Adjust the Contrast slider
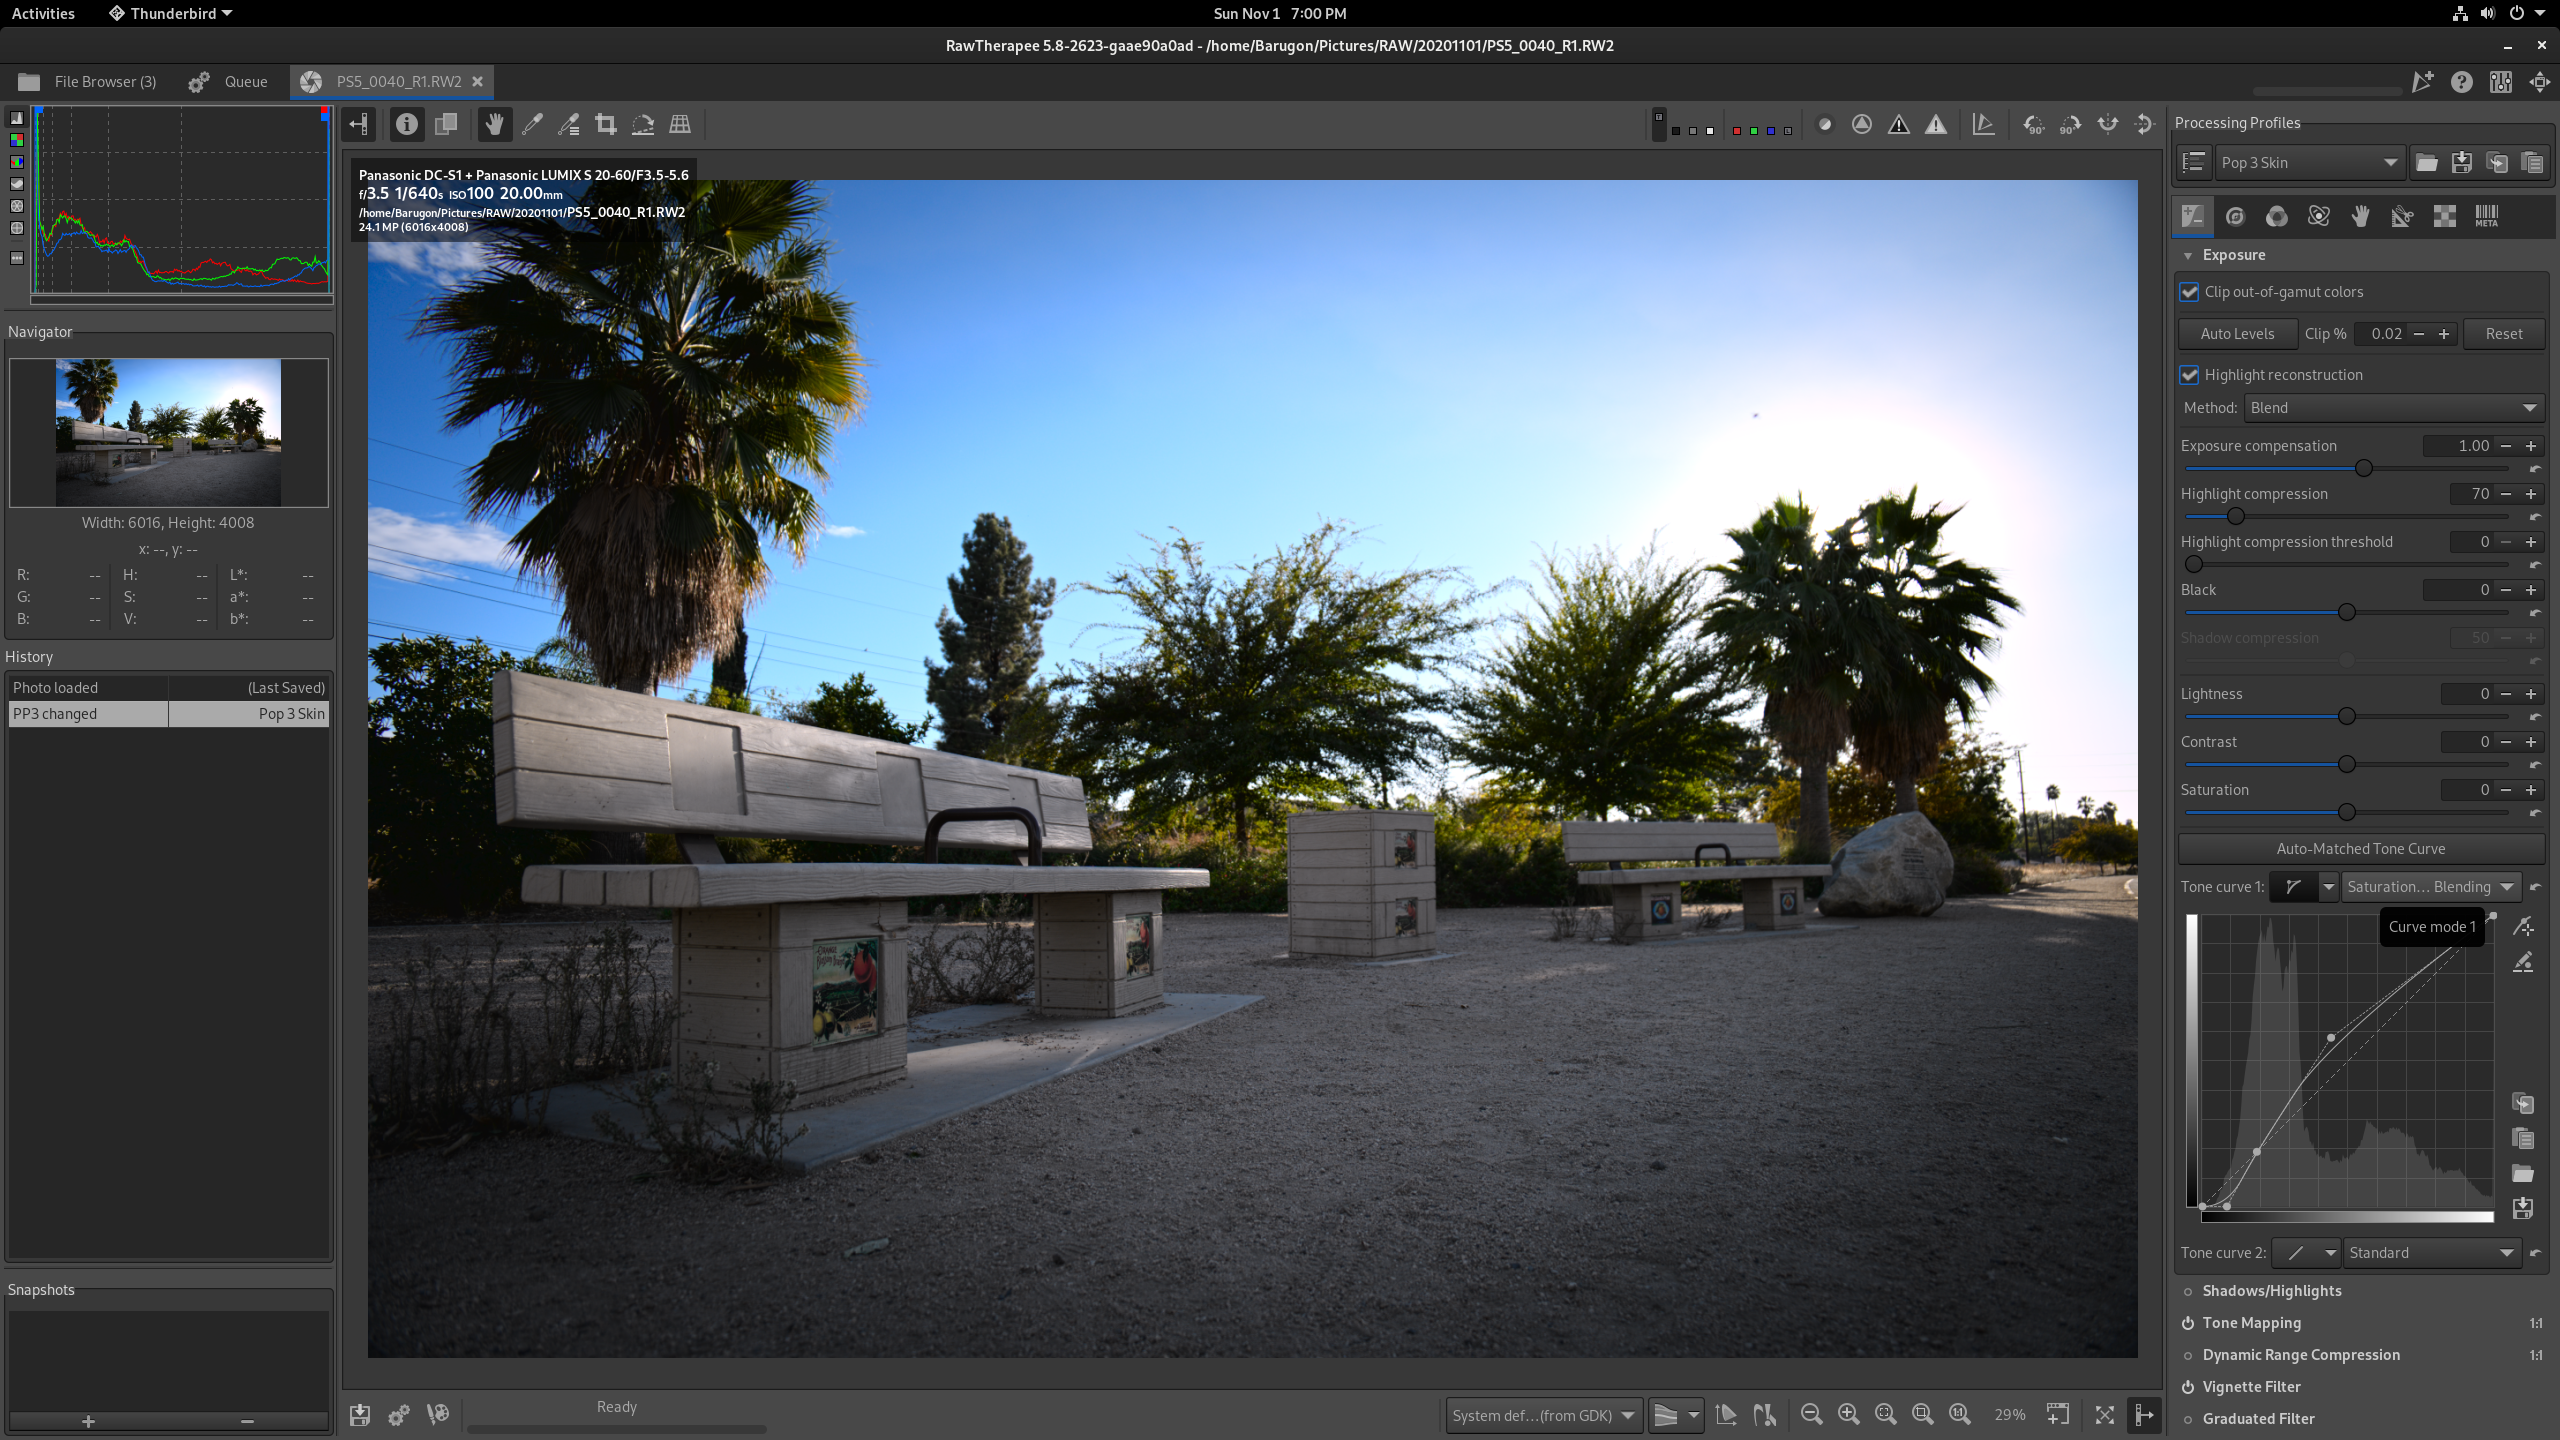This screenshot has height=1440, width=2560. pos(2347,765)
